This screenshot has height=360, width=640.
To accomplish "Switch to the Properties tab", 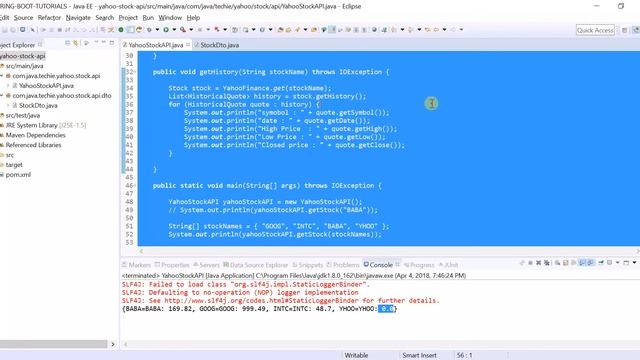I will pos(172,265).
